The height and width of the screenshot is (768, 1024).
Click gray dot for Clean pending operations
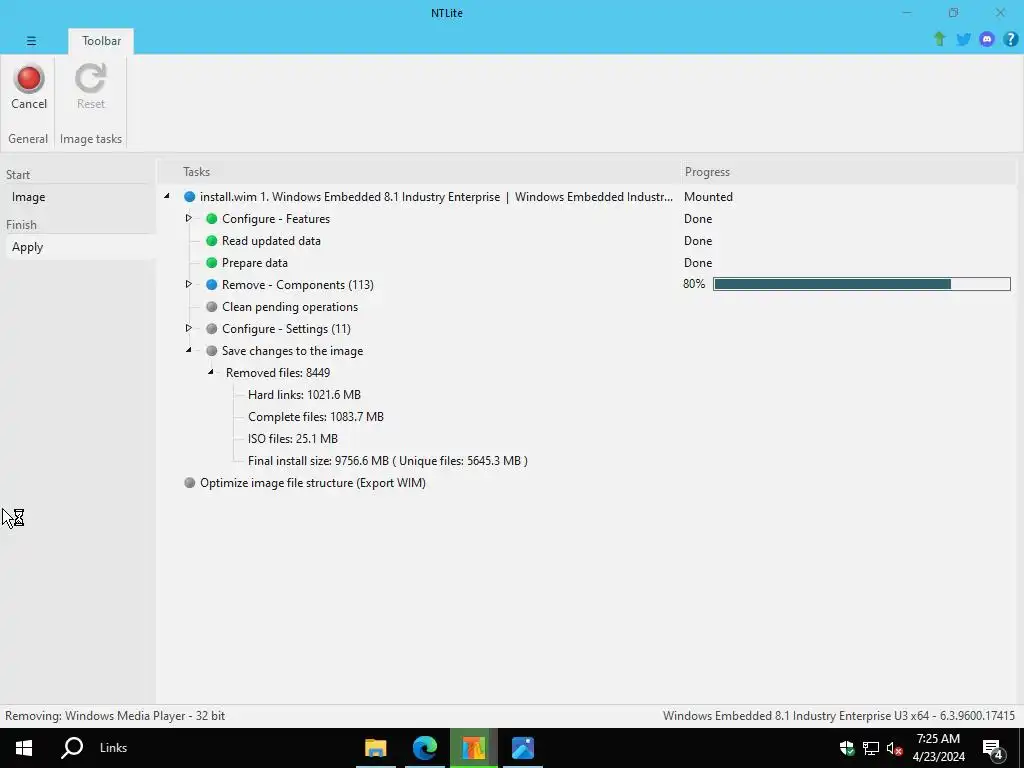[212, 307]
